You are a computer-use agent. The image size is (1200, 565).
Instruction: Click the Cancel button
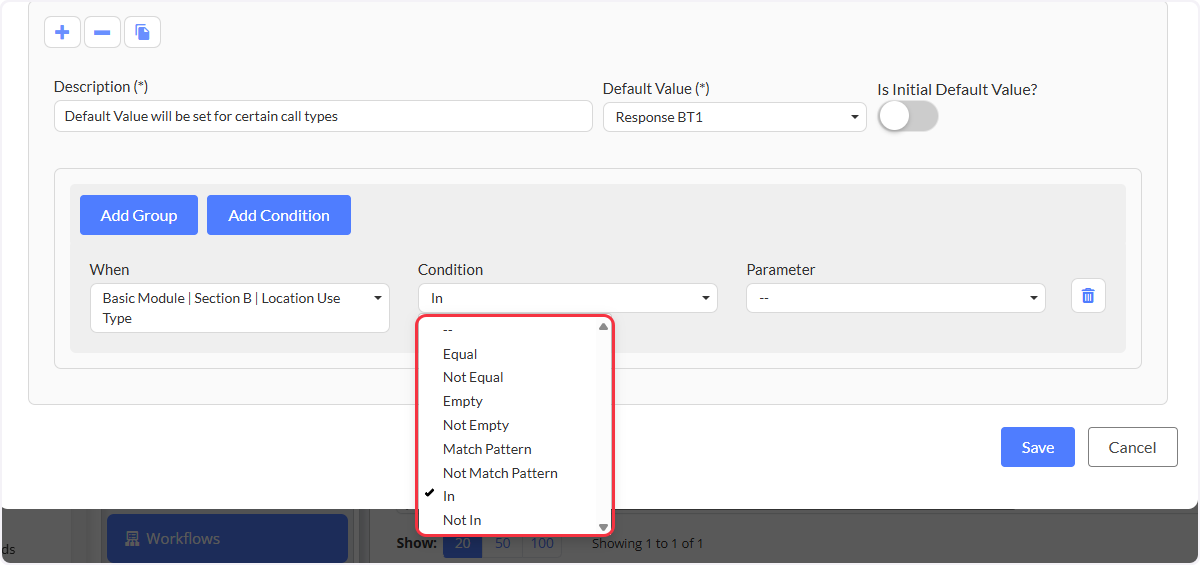[x=1133, y=447]
